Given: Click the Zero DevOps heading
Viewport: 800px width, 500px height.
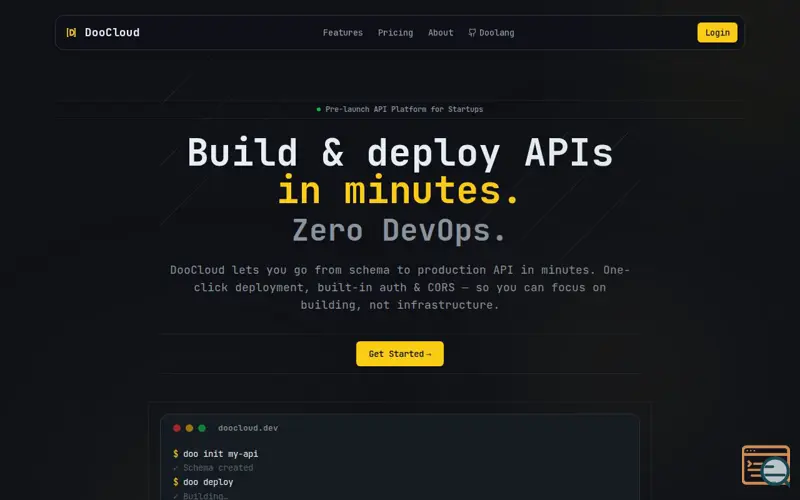Looking at the screenshot, I should coord(399,231).
